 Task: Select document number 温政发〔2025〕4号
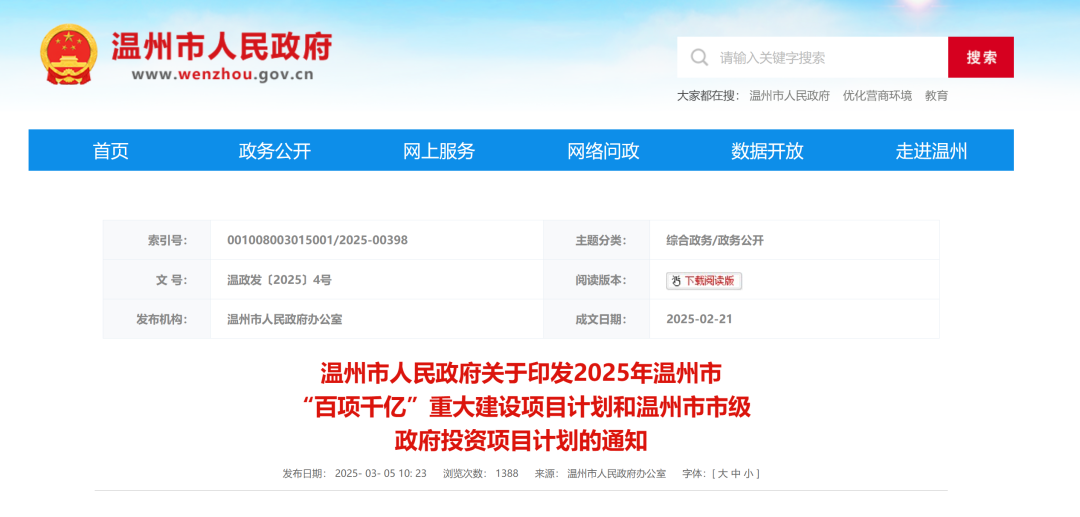tap(280, 280)
